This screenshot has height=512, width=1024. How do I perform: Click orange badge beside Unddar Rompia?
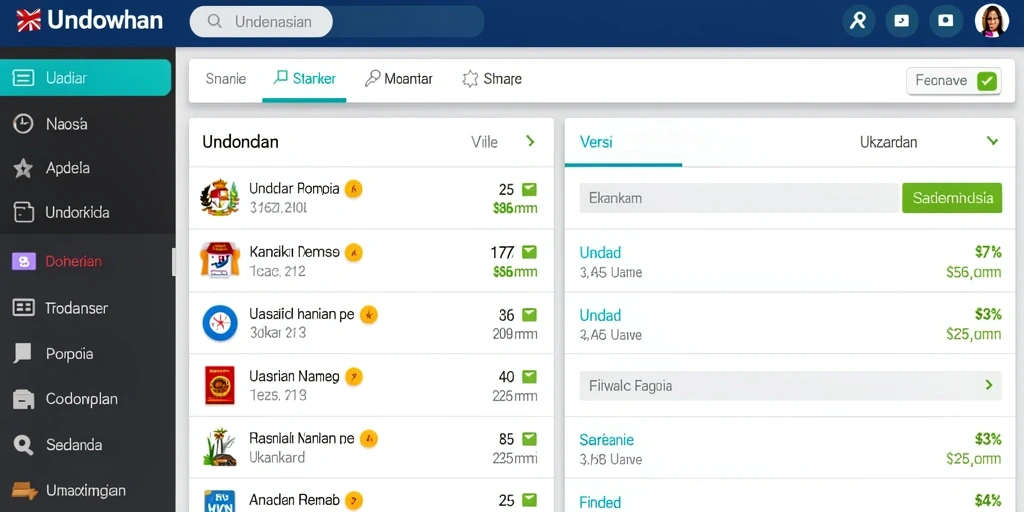pos(353,189)
